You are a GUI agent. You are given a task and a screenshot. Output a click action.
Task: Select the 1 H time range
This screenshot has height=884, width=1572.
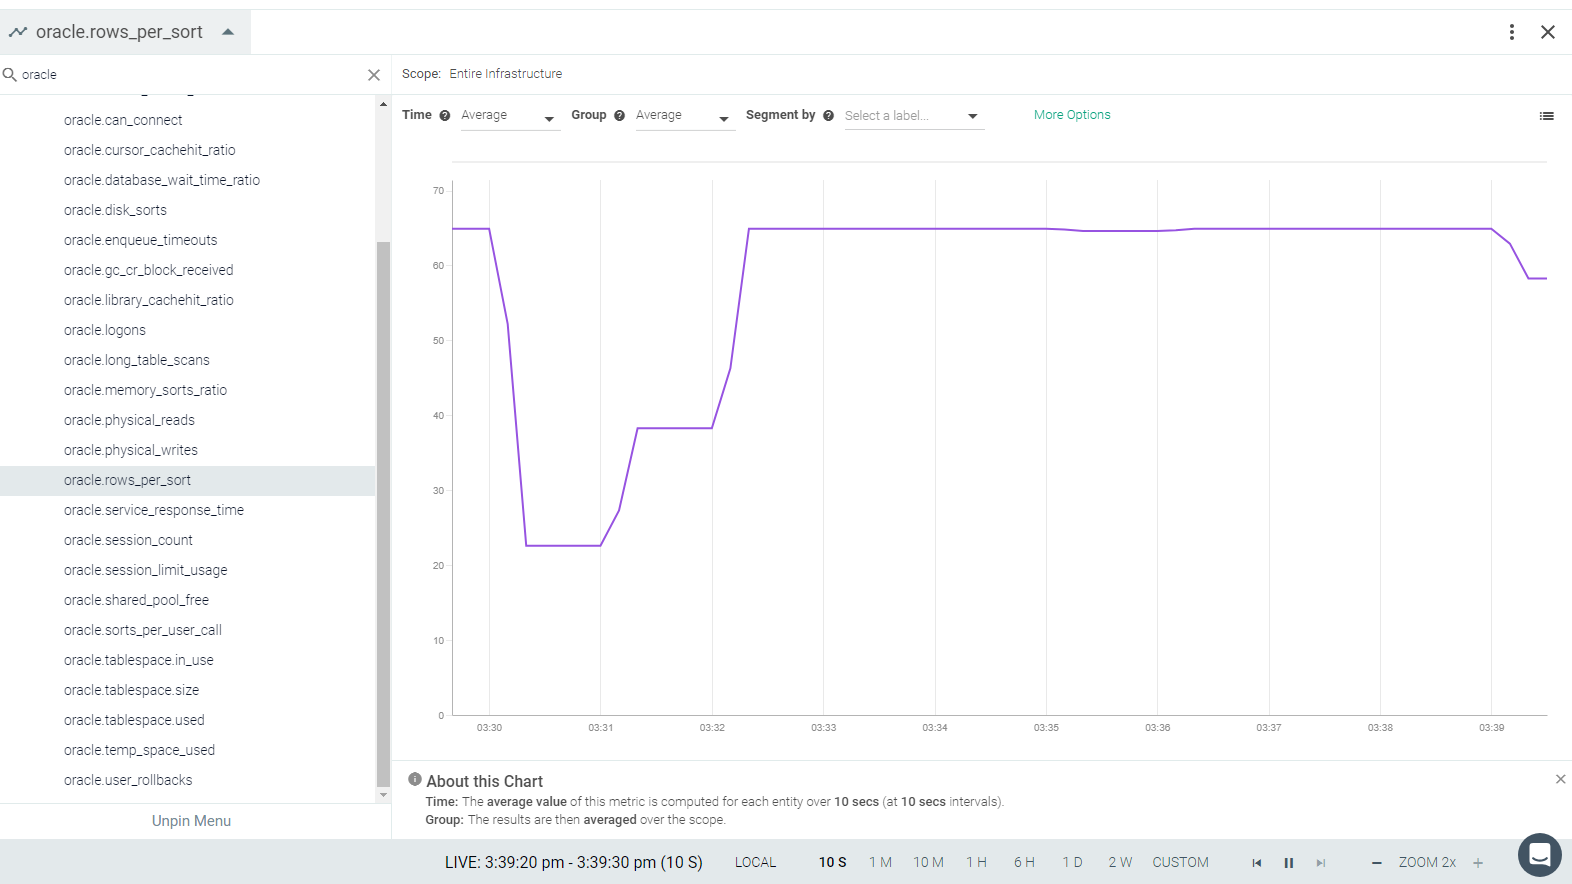tap(976, 862)
